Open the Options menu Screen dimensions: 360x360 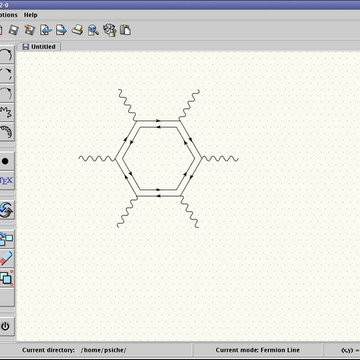tap(8, 15)
